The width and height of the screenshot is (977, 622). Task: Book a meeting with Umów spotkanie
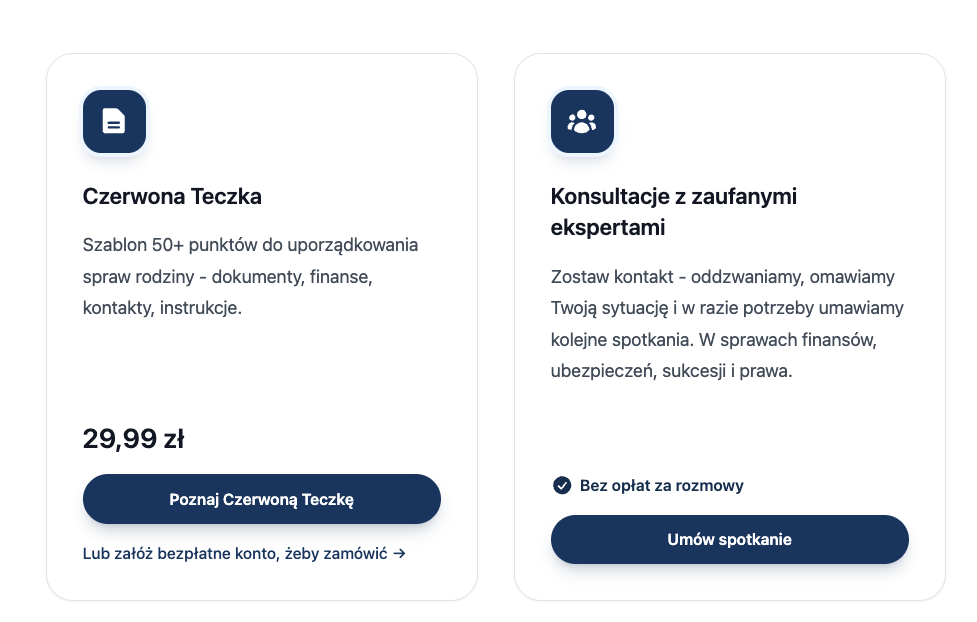click(x=730, y=540)
